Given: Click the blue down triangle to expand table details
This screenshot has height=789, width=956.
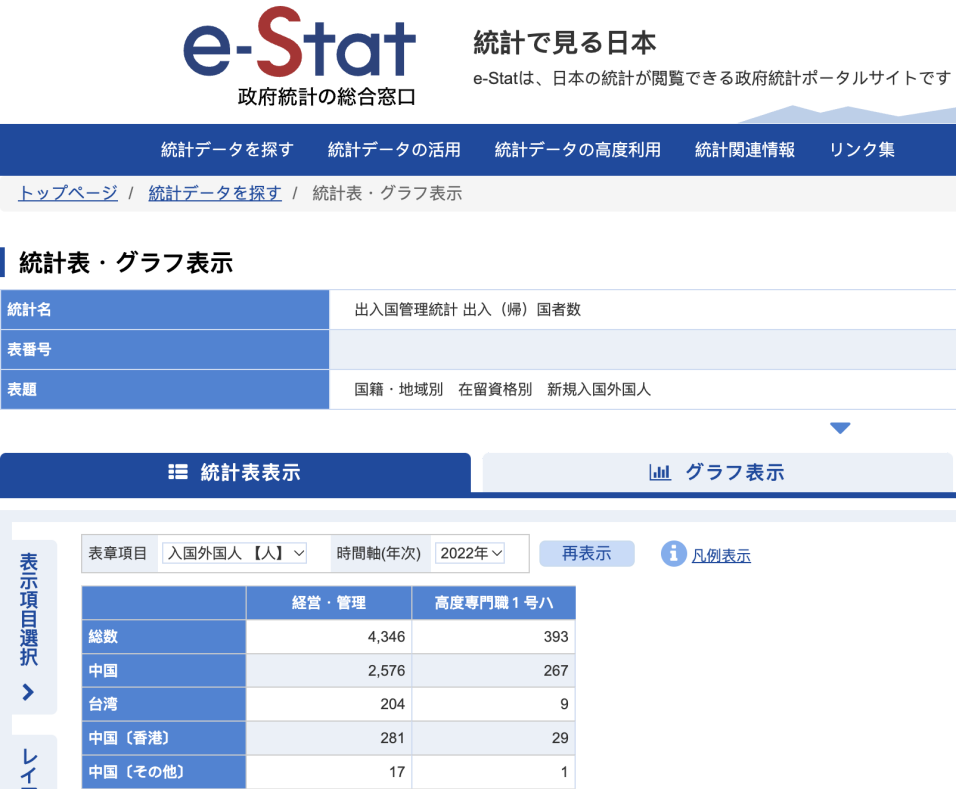Looking at the screenshot, I should point(840,427).
